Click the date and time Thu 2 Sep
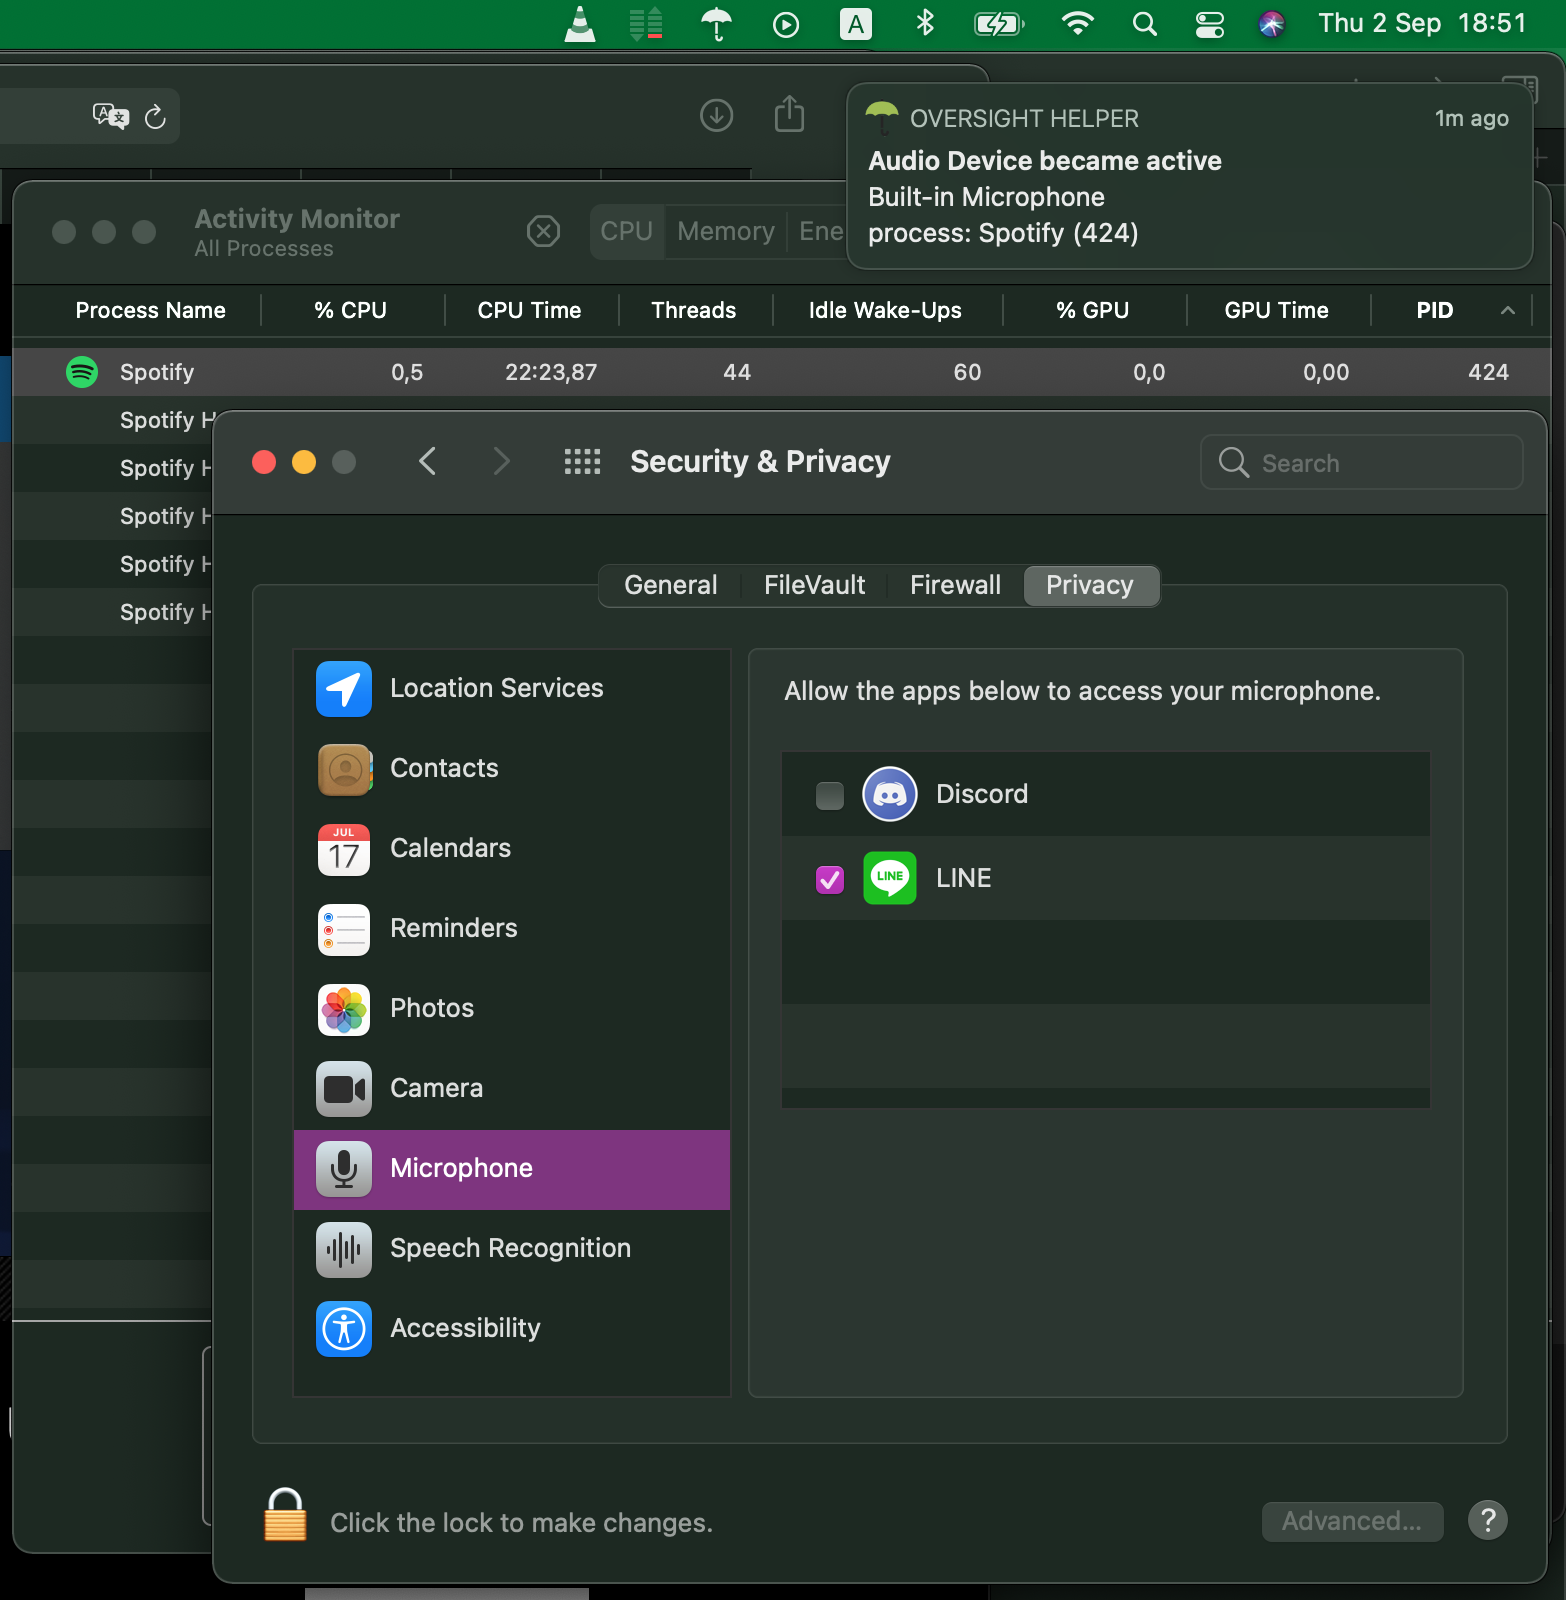 click(x=1422, y=23)
